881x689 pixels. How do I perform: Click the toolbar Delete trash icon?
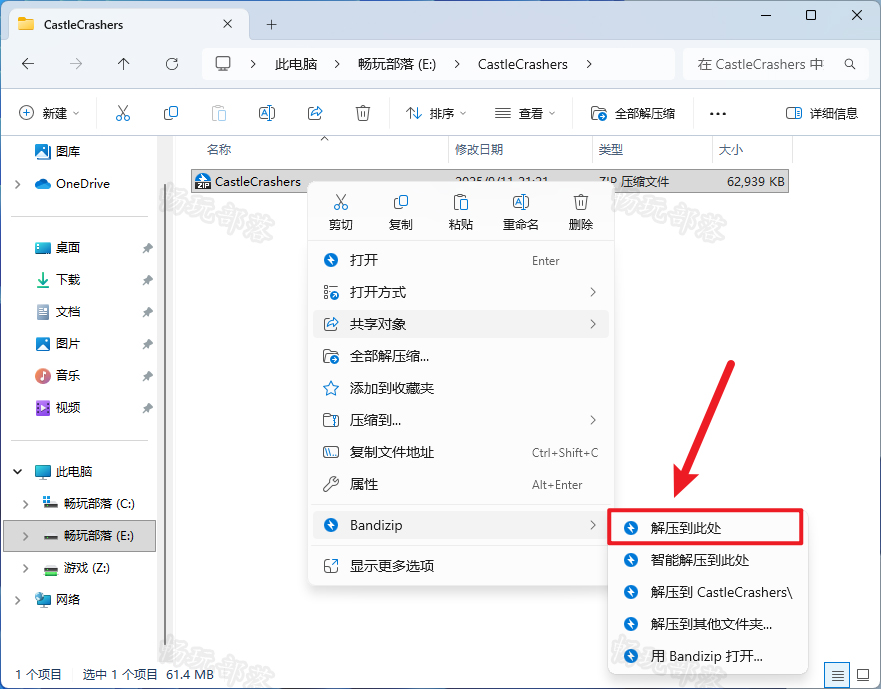click(363, 113)
